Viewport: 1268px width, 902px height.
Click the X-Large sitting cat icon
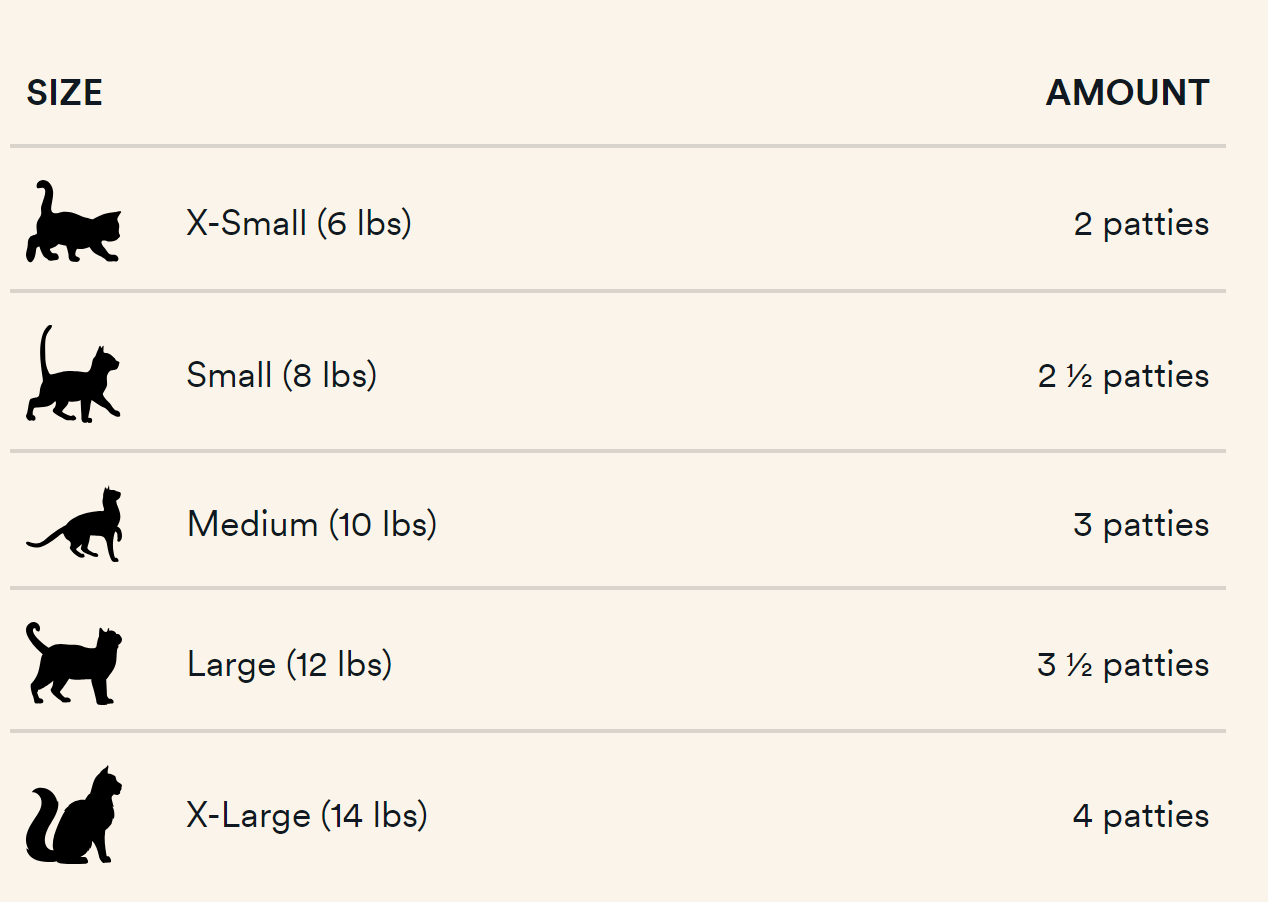click(74, 815)
